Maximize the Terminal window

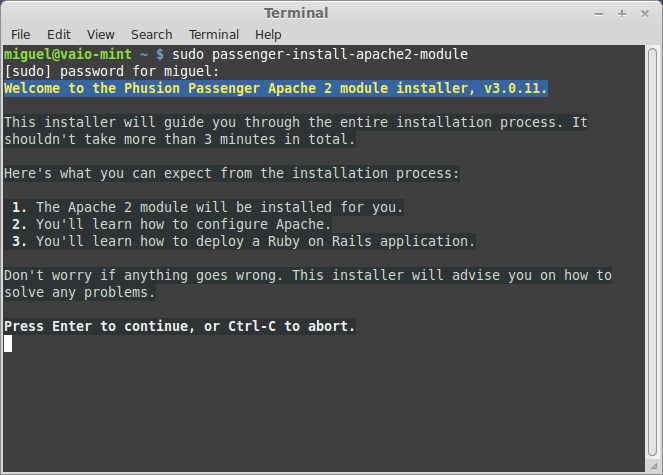pyautogui.click(x=622, y=14)
